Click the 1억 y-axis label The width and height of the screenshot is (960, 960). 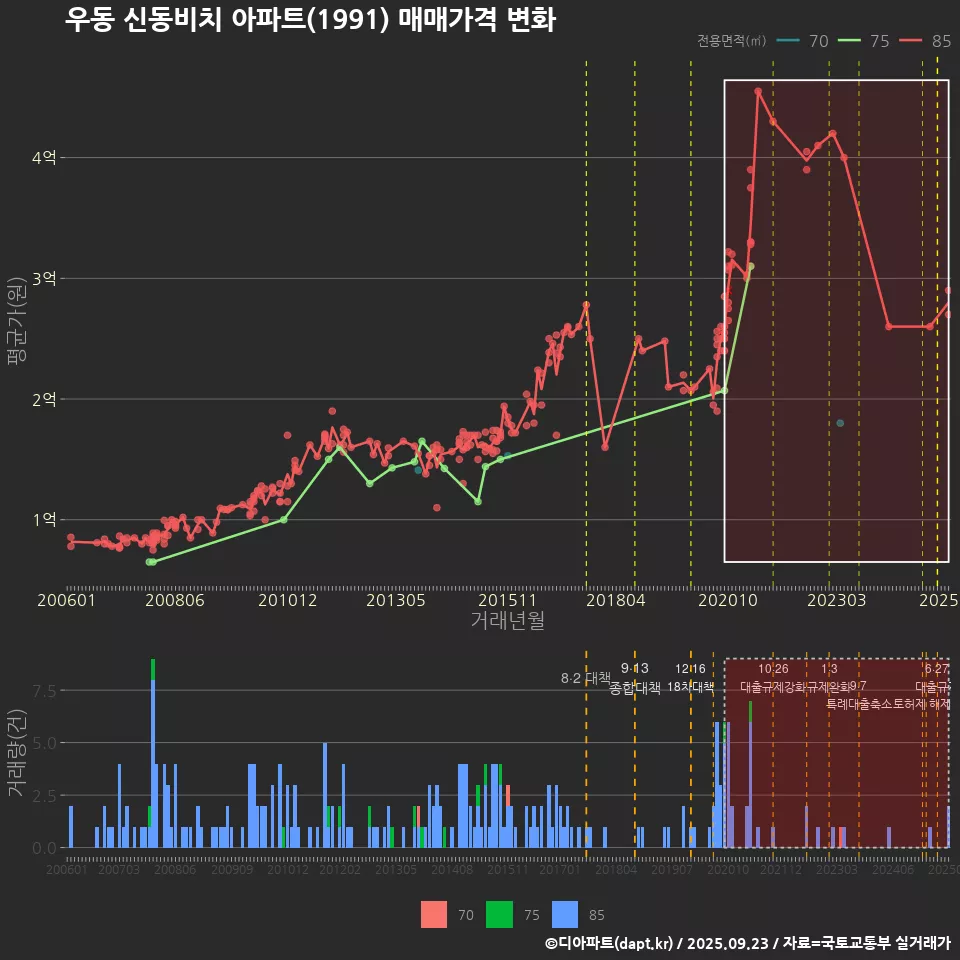point(44,520)
